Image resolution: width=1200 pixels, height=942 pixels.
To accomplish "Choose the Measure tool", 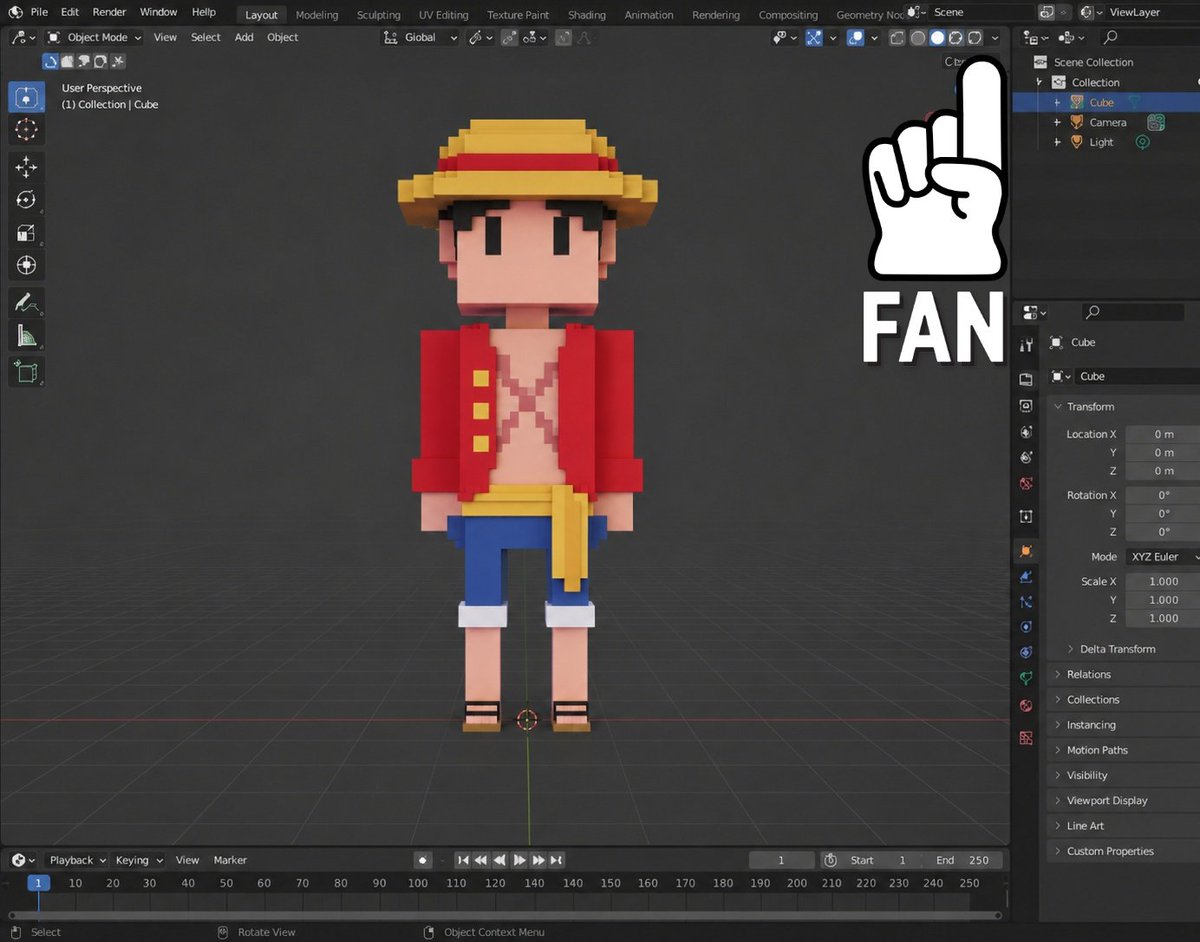I will point(26,336).
